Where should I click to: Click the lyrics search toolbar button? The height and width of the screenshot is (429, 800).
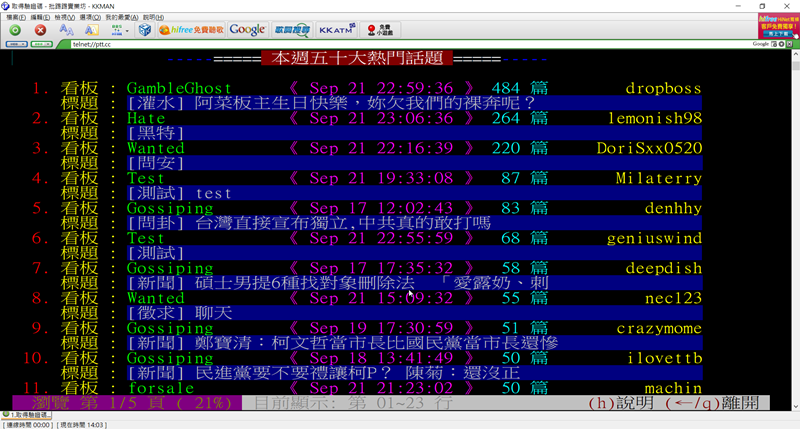(x=292, y=30)
